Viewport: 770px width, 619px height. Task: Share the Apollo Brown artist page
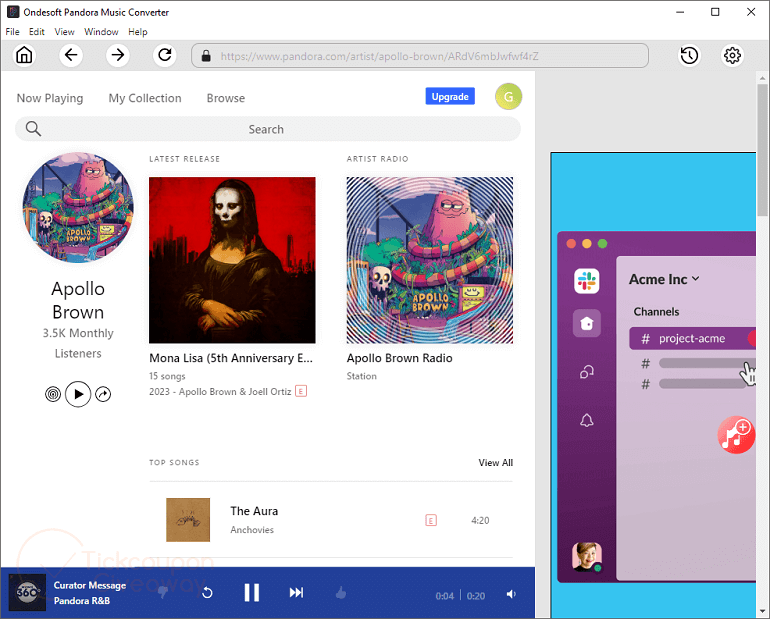click(x=103, y=394)
